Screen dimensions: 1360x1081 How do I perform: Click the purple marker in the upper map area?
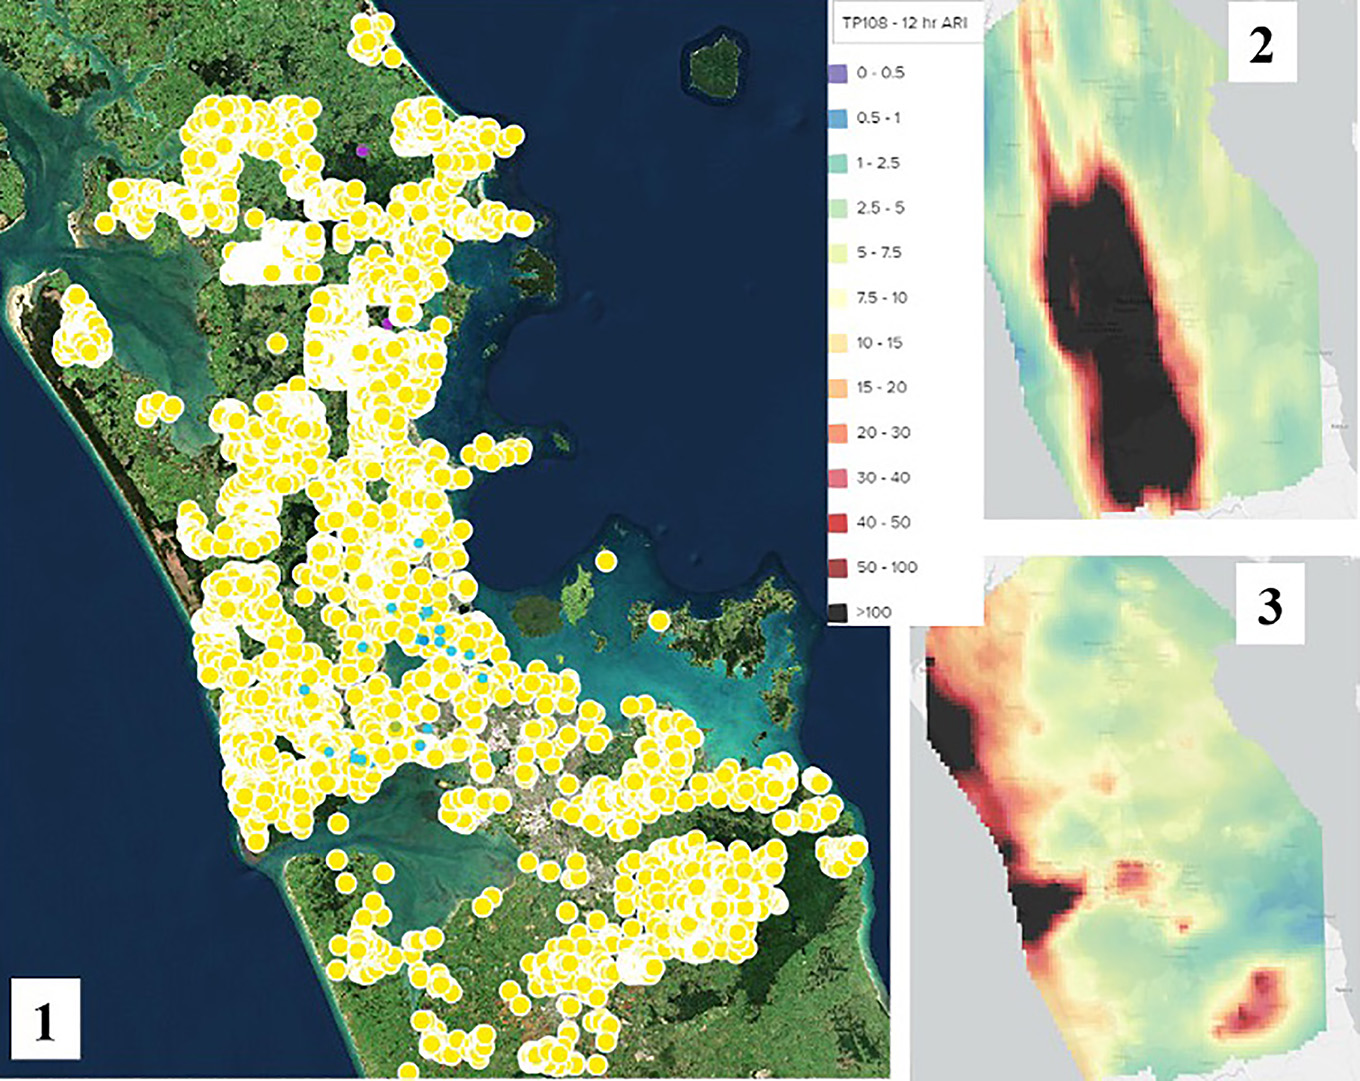tap(362, 150)
